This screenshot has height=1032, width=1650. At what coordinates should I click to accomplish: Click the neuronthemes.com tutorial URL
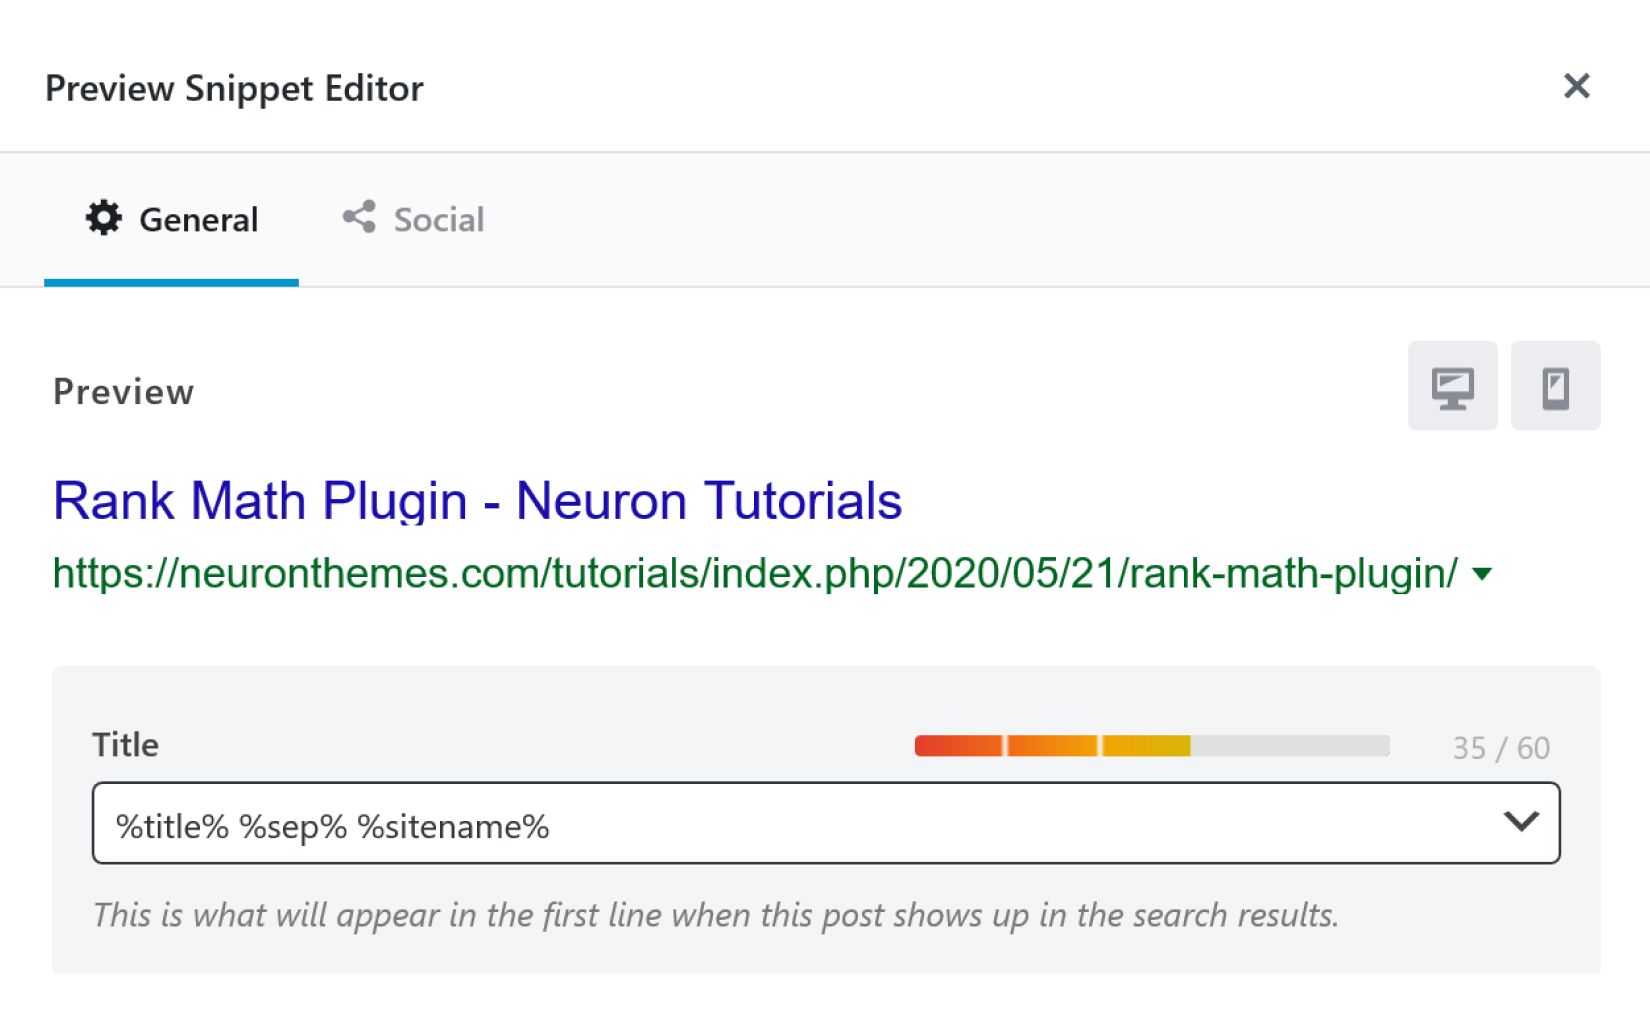click(x=750, y=572)
